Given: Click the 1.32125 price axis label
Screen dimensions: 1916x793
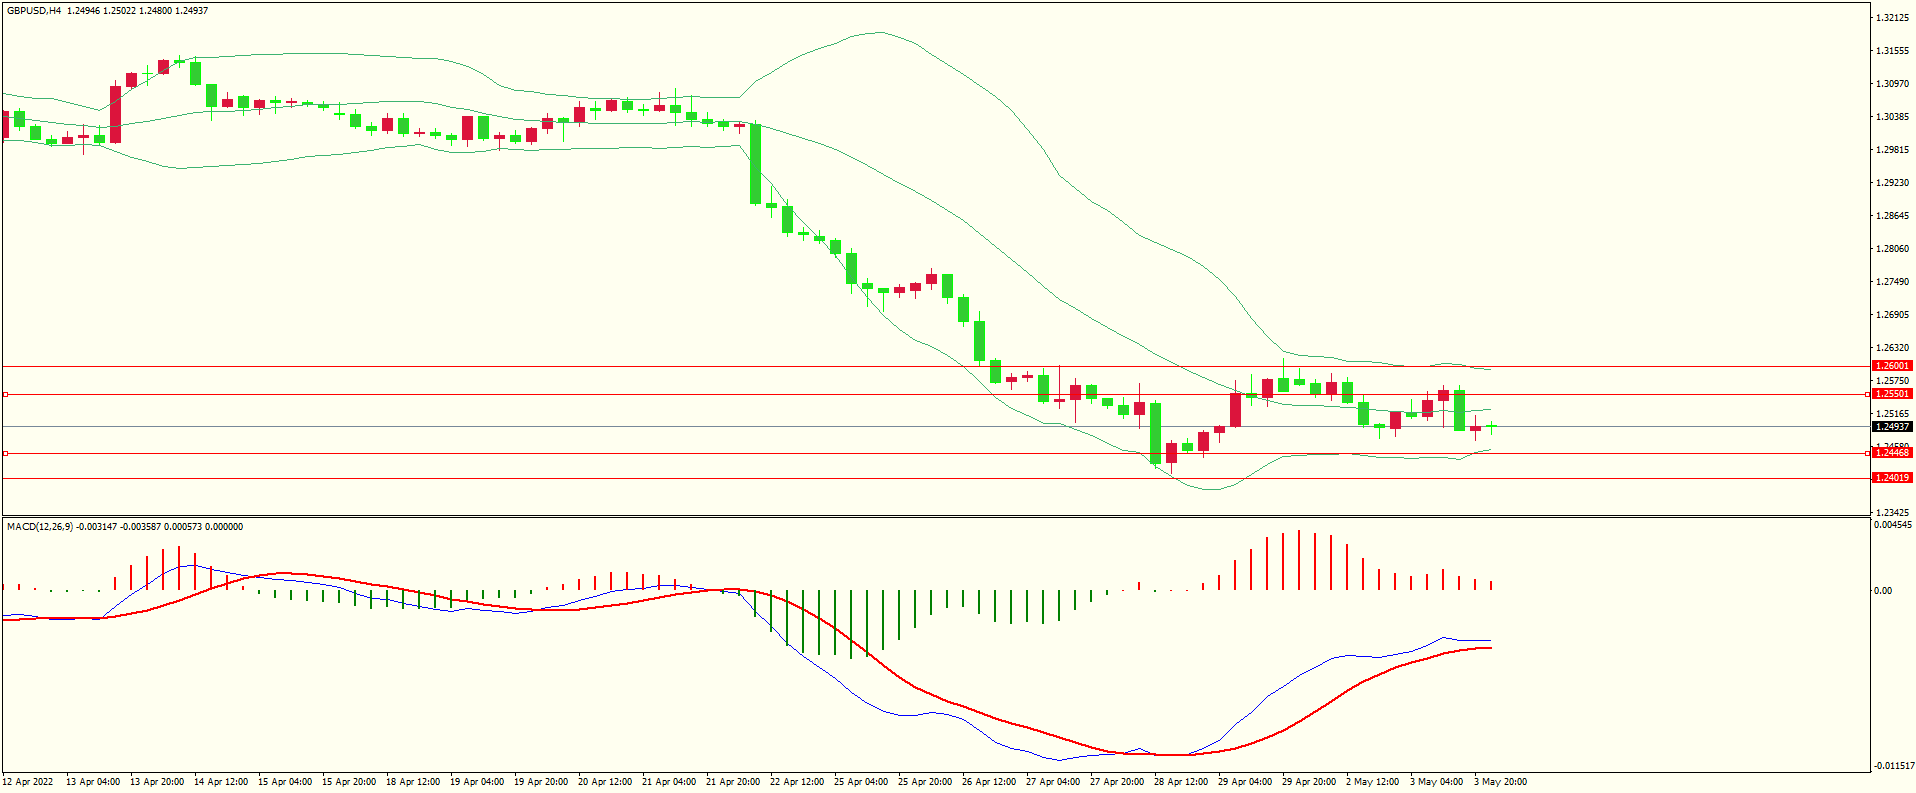Looking at the screenshot, I should click(x=1892, y=18).
